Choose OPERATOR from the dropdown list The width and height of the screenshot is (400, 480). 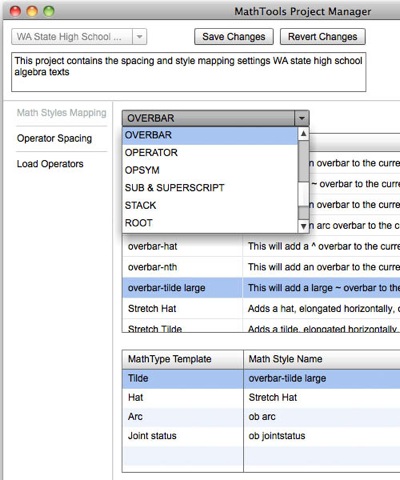pos(210,153)
